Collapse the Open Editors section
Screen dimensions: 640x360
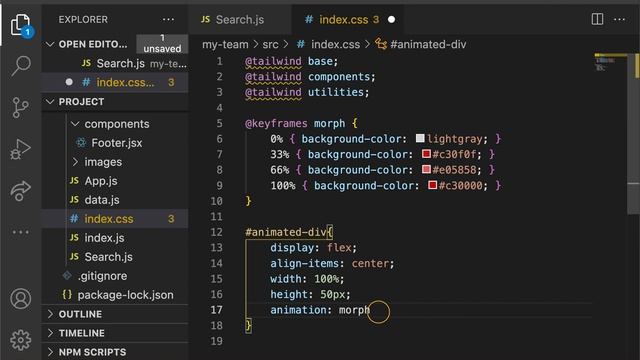click(x=50, y=44)
